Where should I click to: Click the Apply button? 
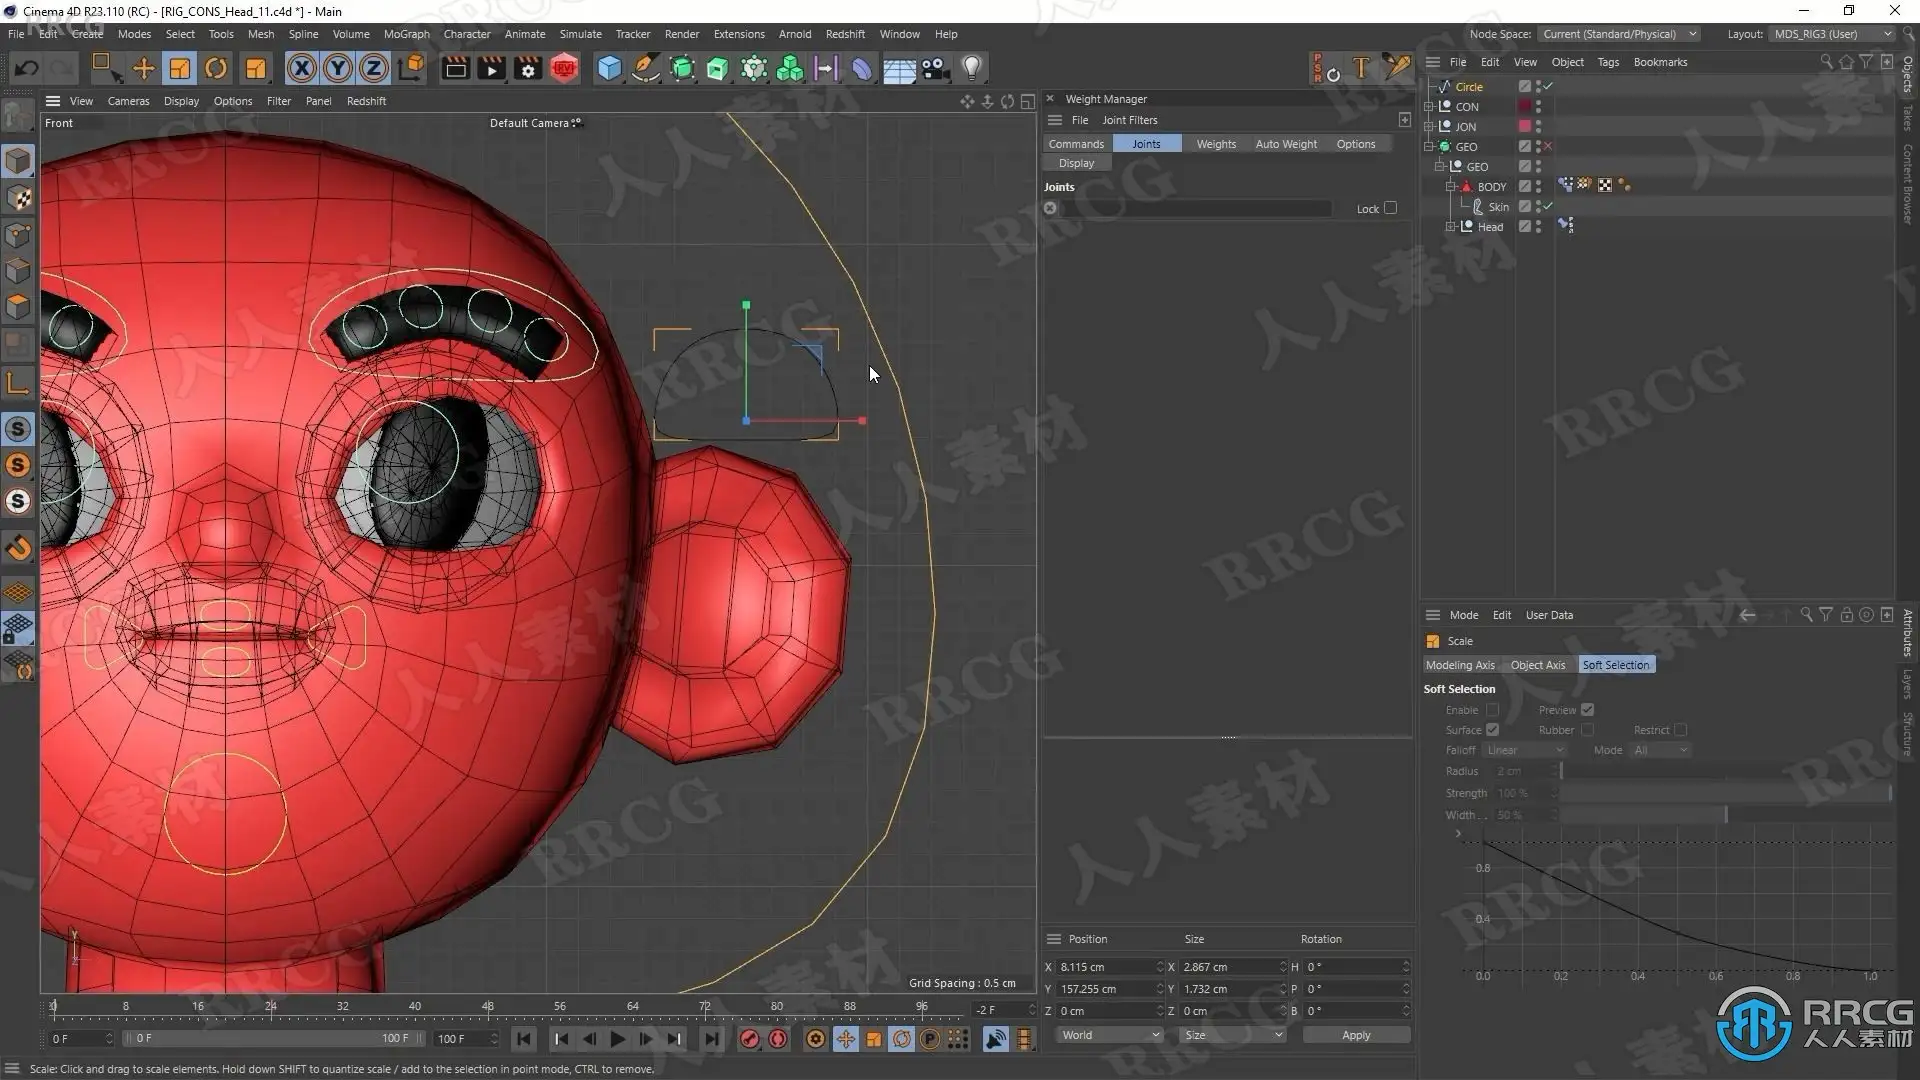1355,1035
